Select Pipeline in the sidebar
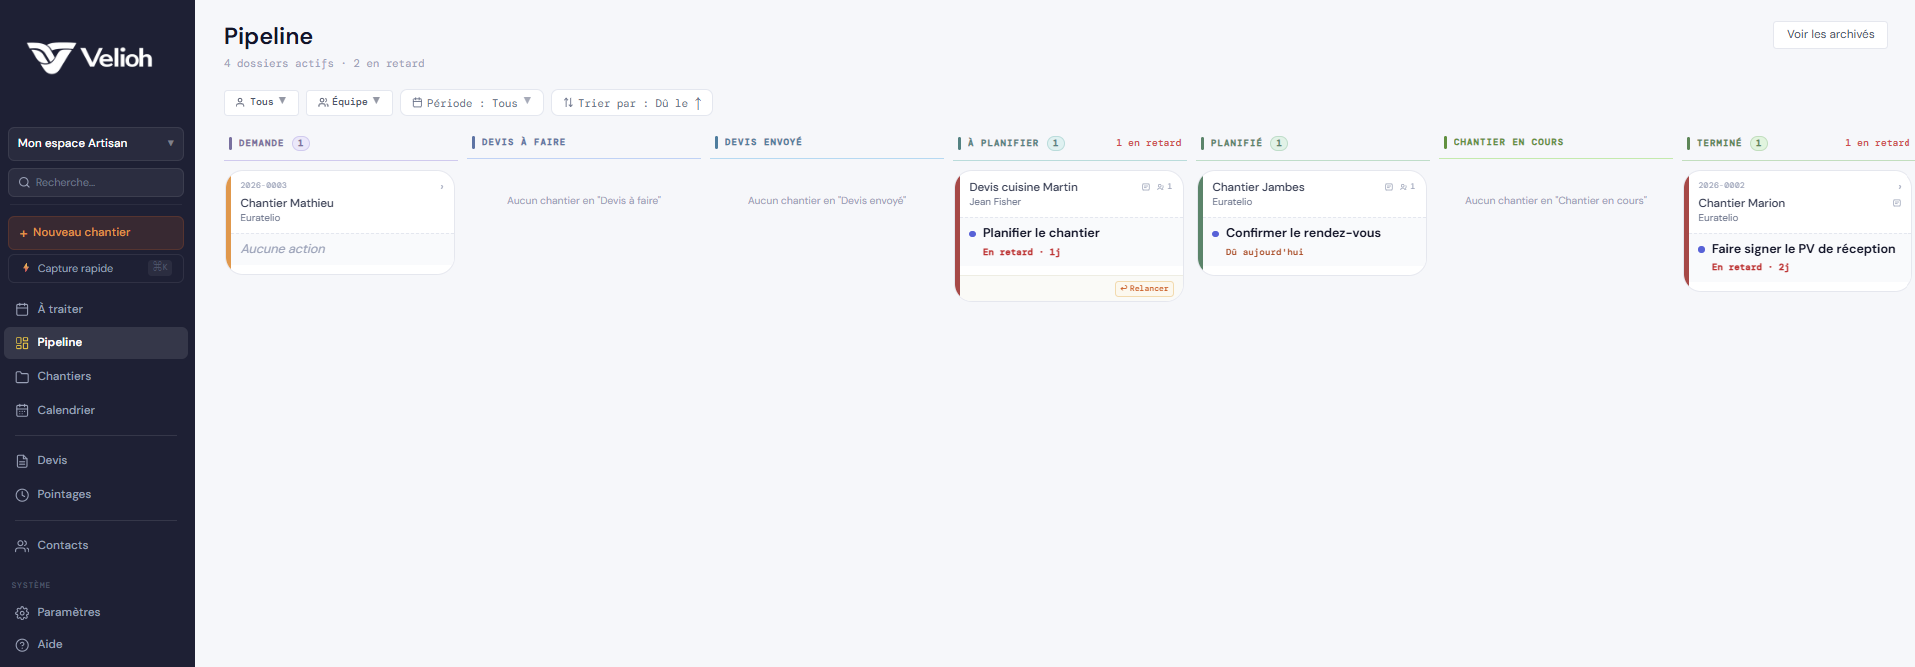Viewport: 1915px width, 667px height. coord(96,342)
